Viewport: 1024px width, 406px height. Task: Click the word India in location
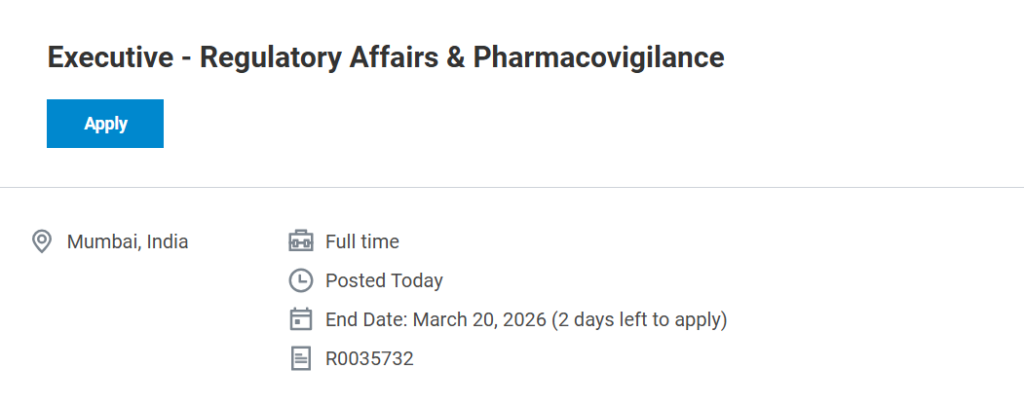(167, 241)
